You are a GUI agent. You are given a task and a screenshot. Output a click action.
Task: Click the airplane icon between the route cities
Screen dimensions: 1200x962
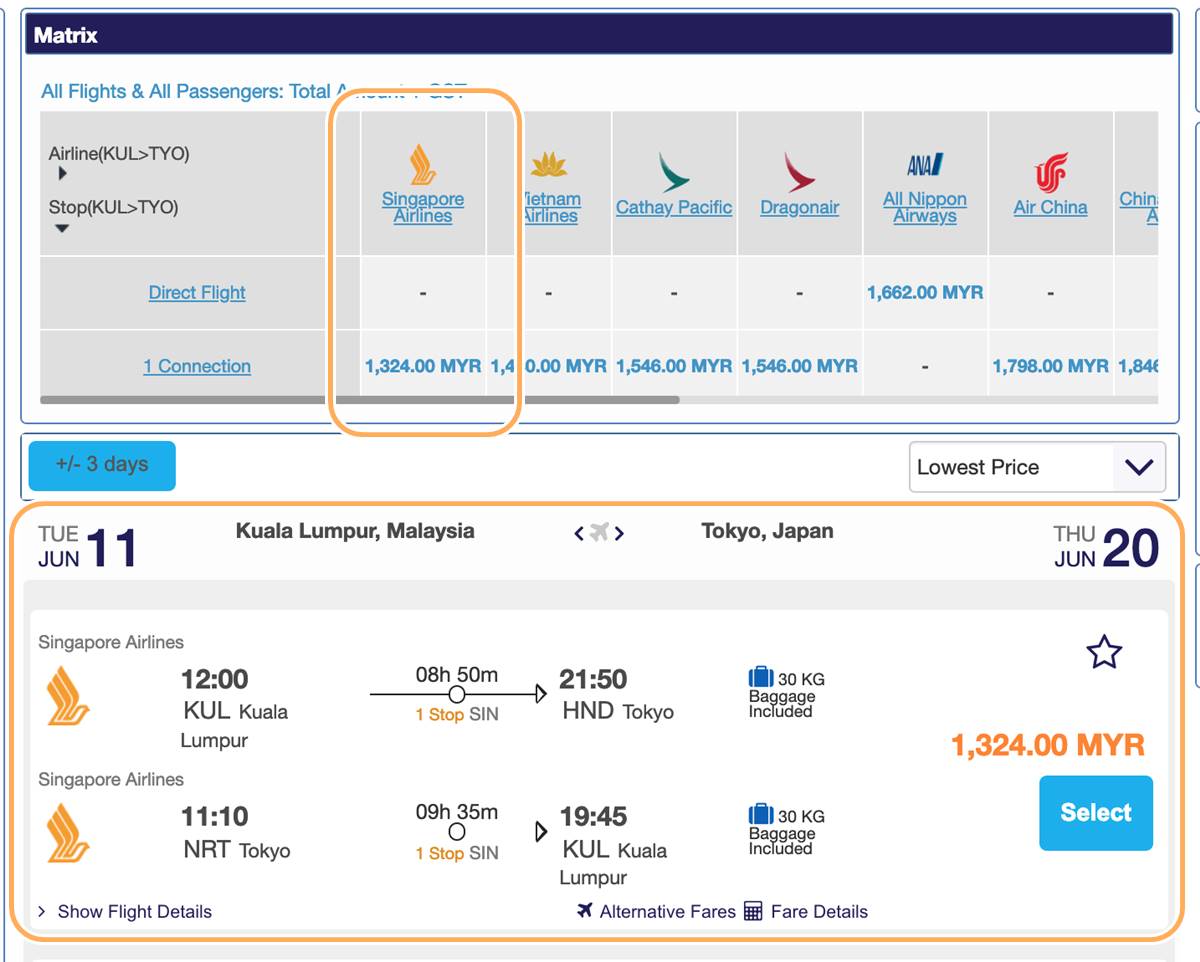click(x=599, y=533)
